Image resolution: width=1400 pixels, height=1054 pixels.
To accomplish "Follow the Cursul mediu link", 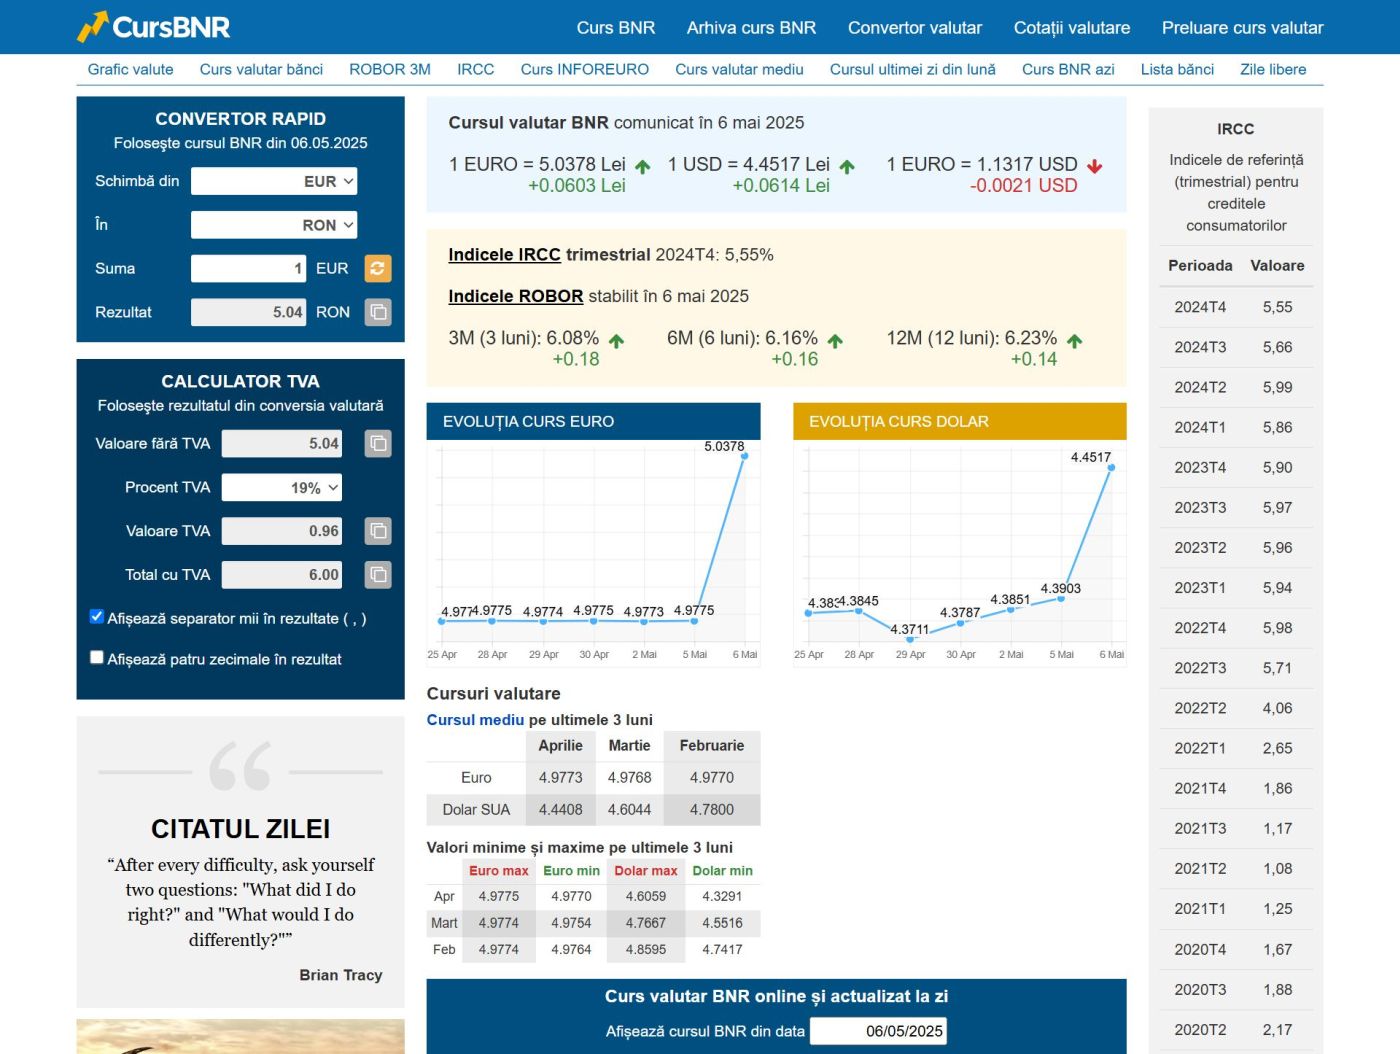I will (x=475, y=720).
